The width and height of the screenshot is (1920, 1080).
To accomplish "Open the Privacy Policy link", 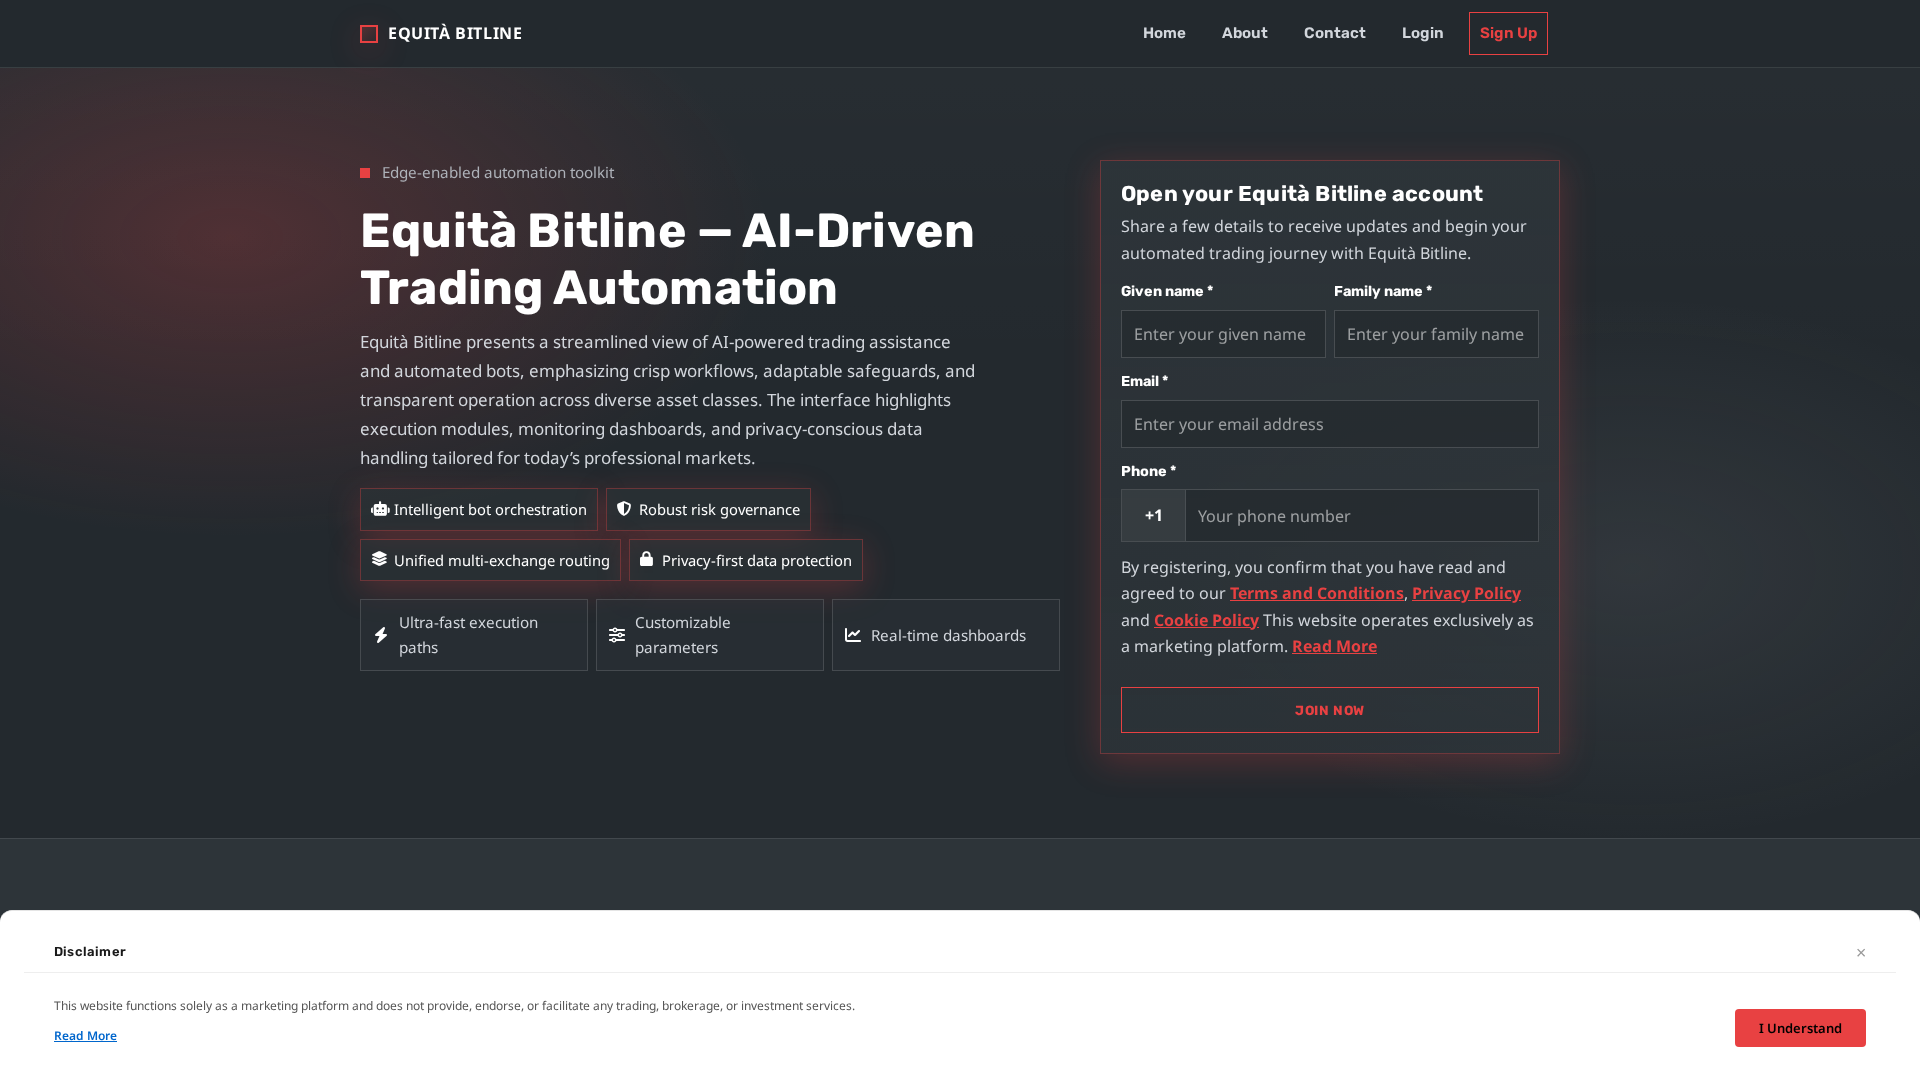I will coord(1466,592).
